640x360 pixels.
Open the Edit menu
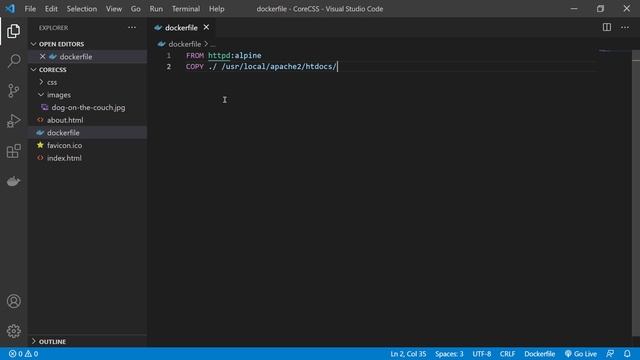coord(51,9)
